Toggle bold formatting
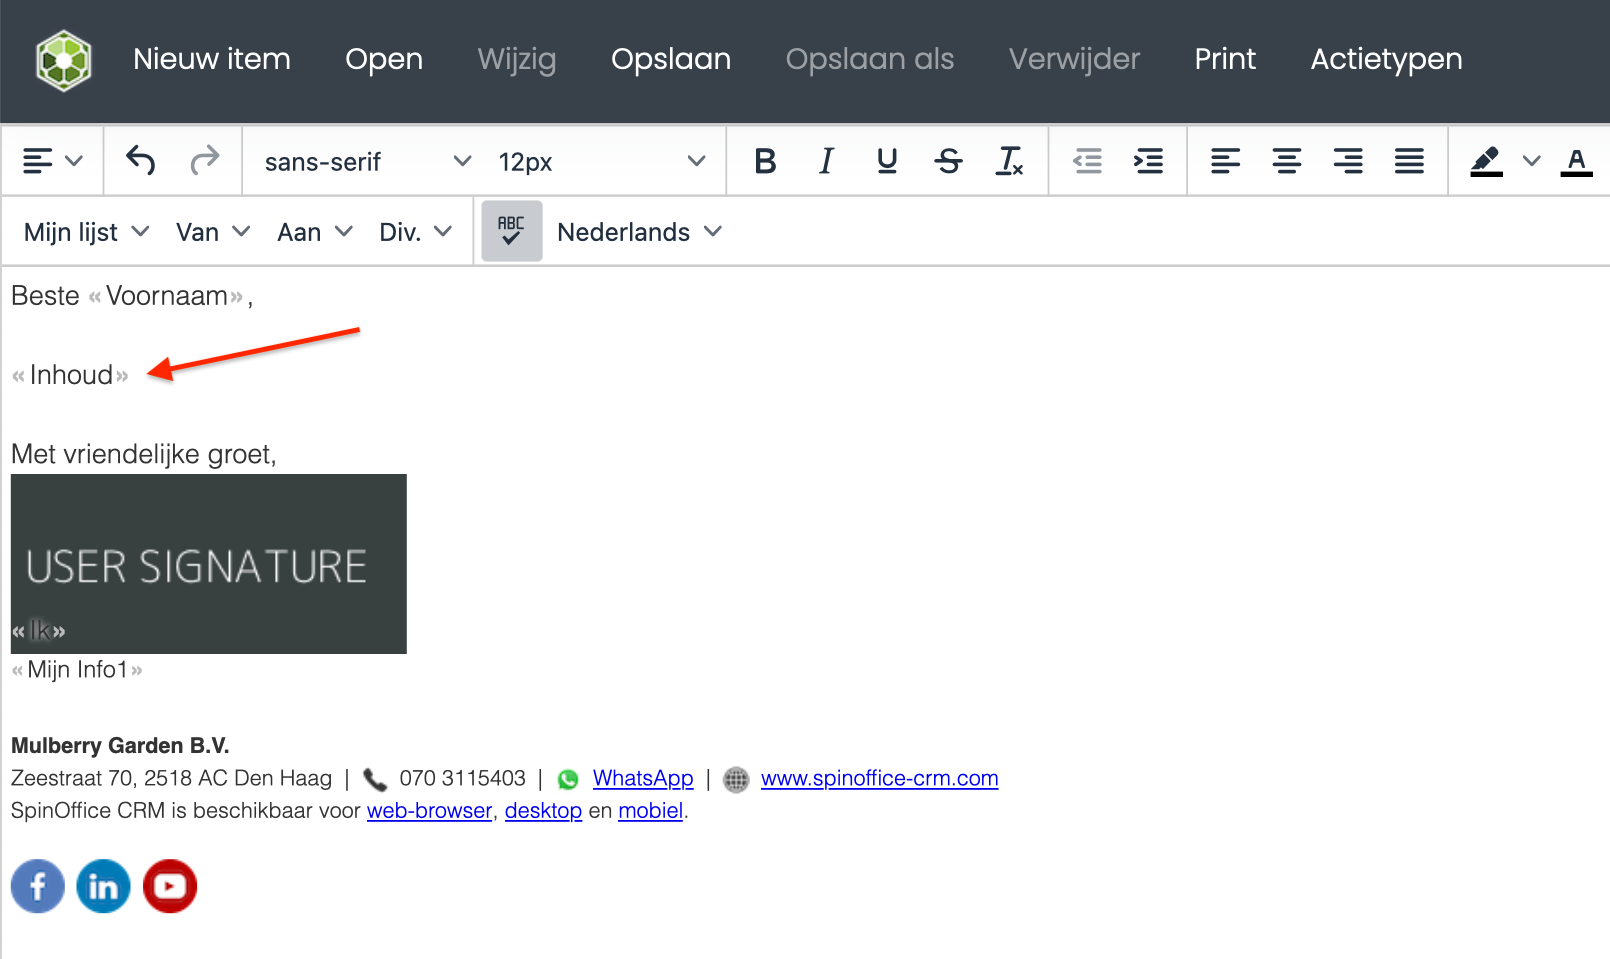Image resolution: width=1610 pixels, height=959 pixels. (765, 161)
